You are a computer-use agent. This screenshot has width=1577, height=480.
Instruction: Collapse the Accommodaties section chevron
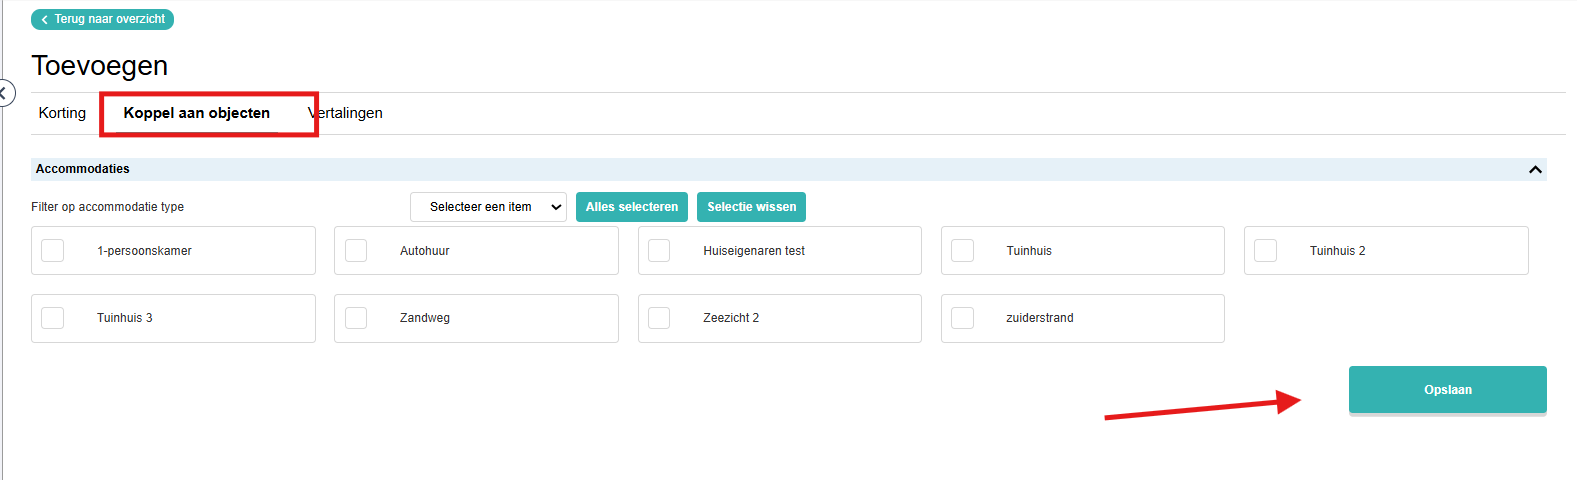tap(1535, 170)
